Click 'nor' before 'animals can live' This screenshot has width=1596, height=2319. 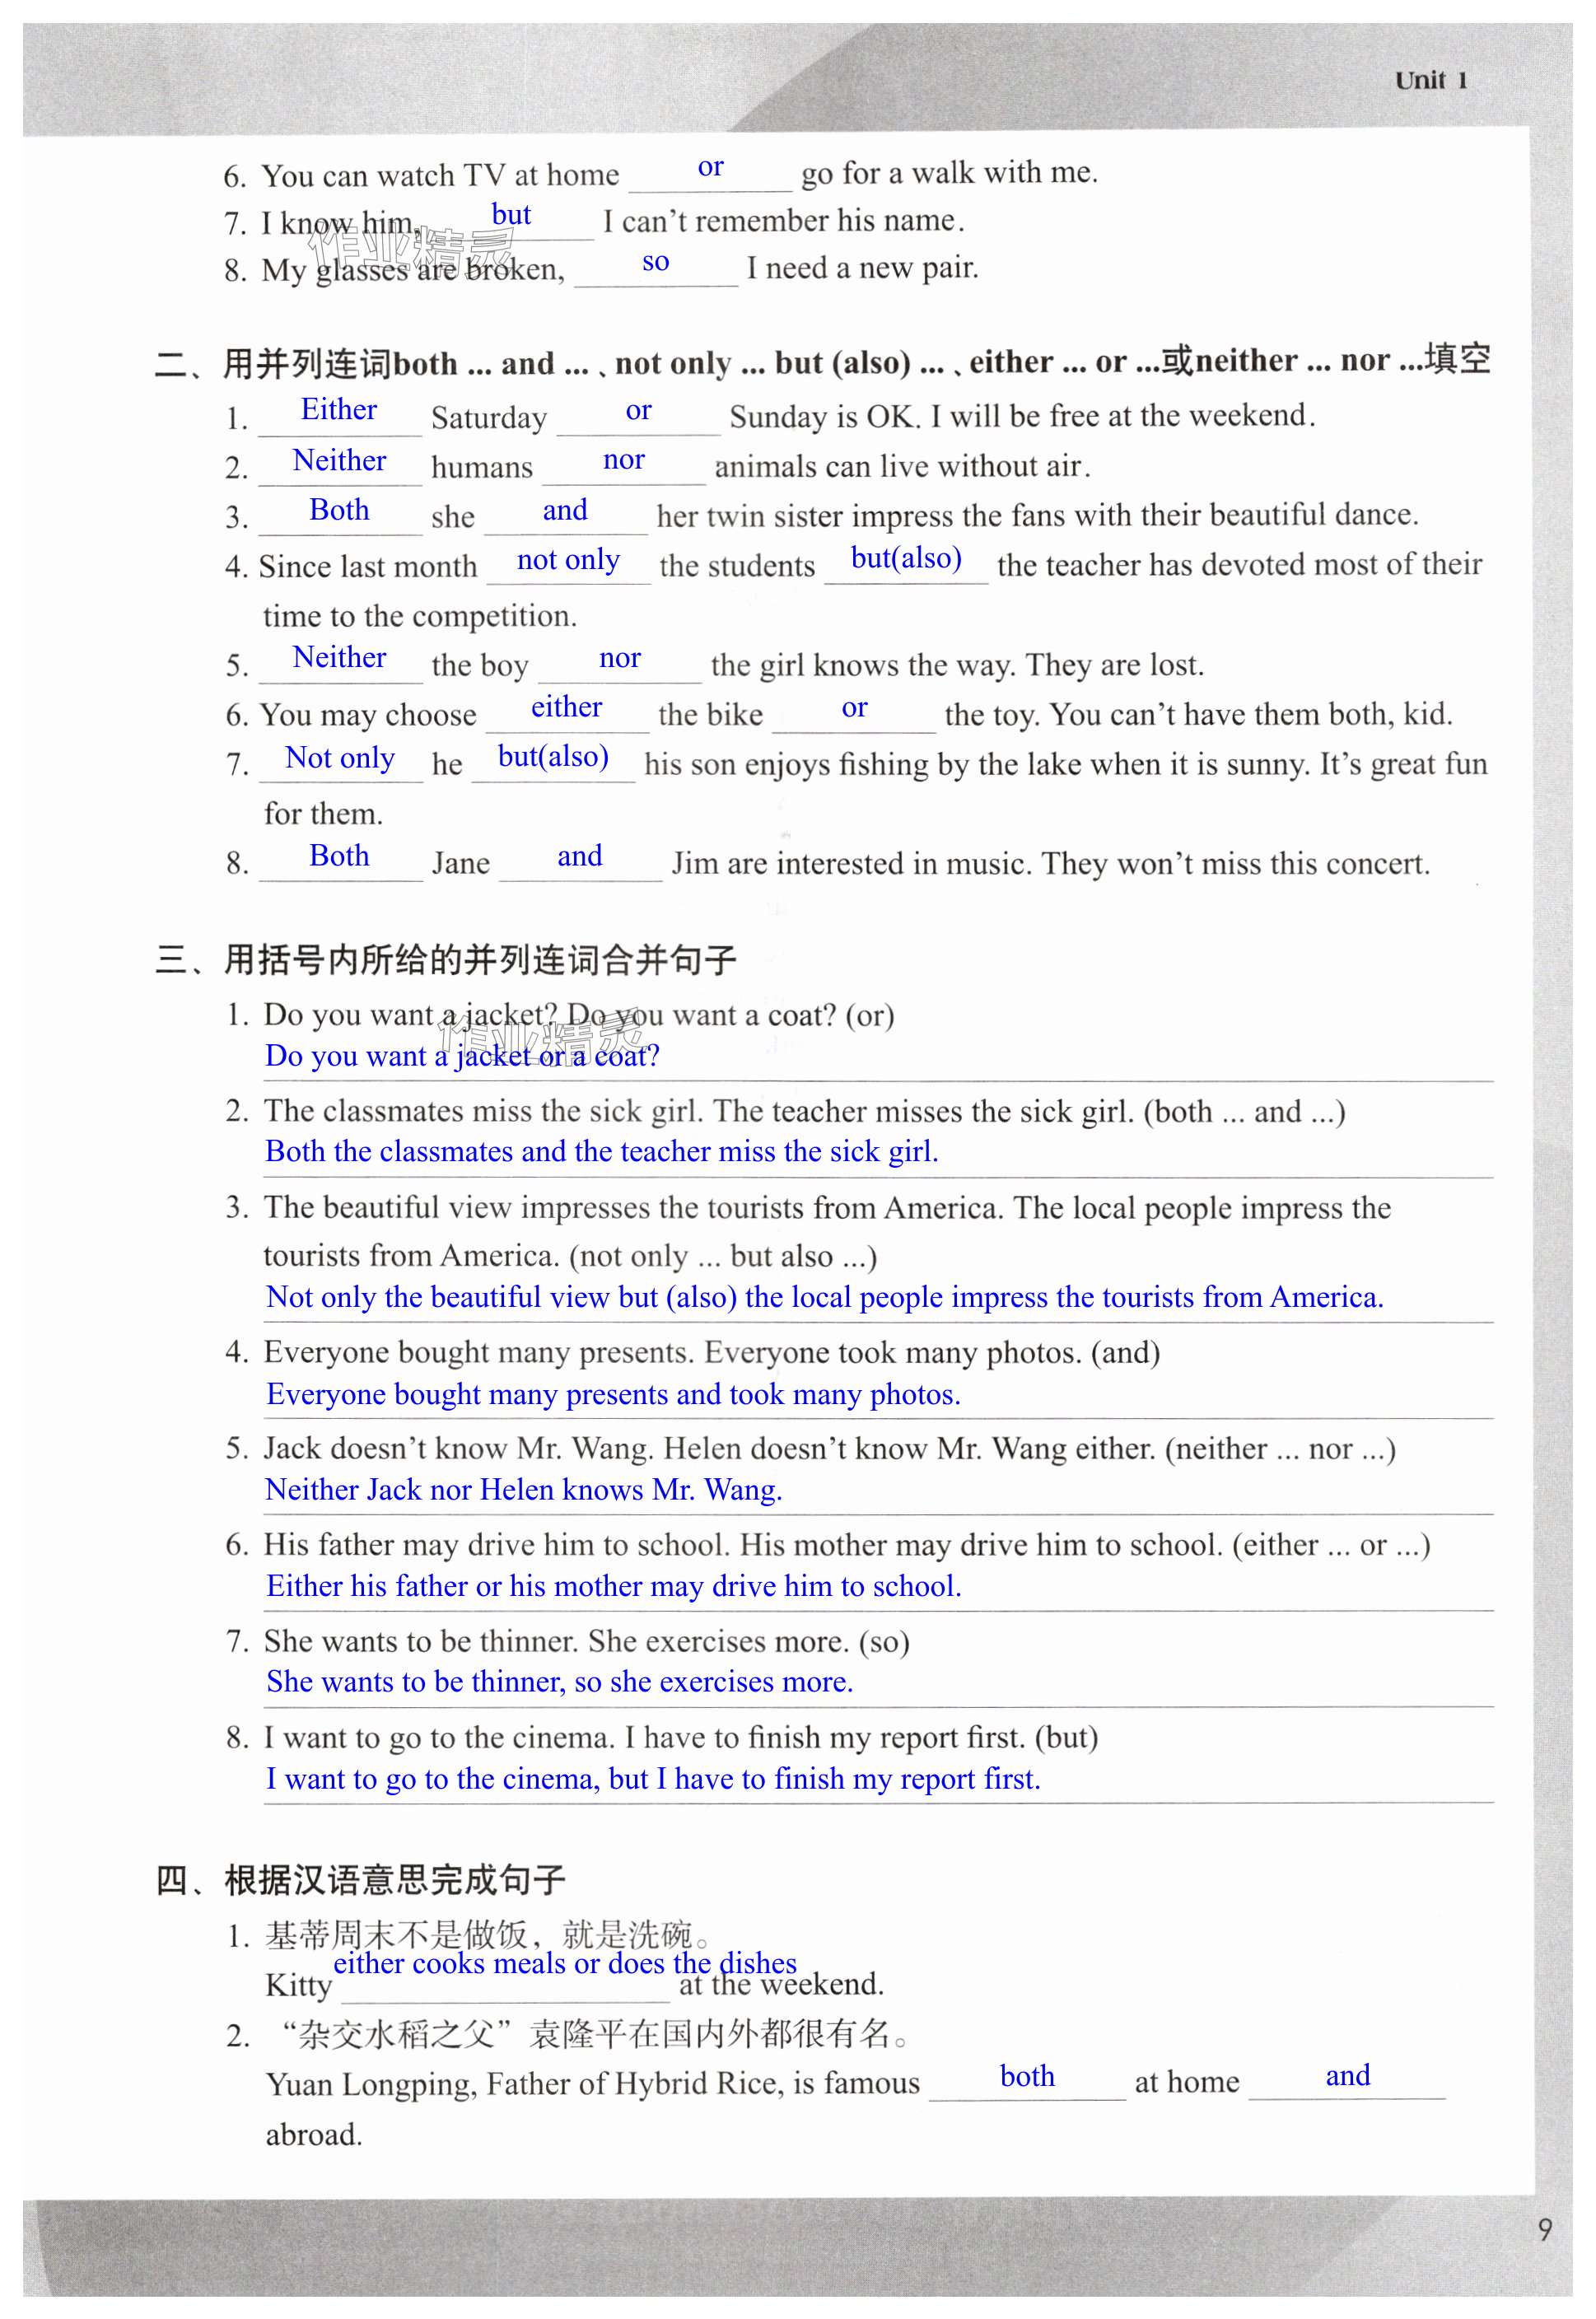pos(624,460)
